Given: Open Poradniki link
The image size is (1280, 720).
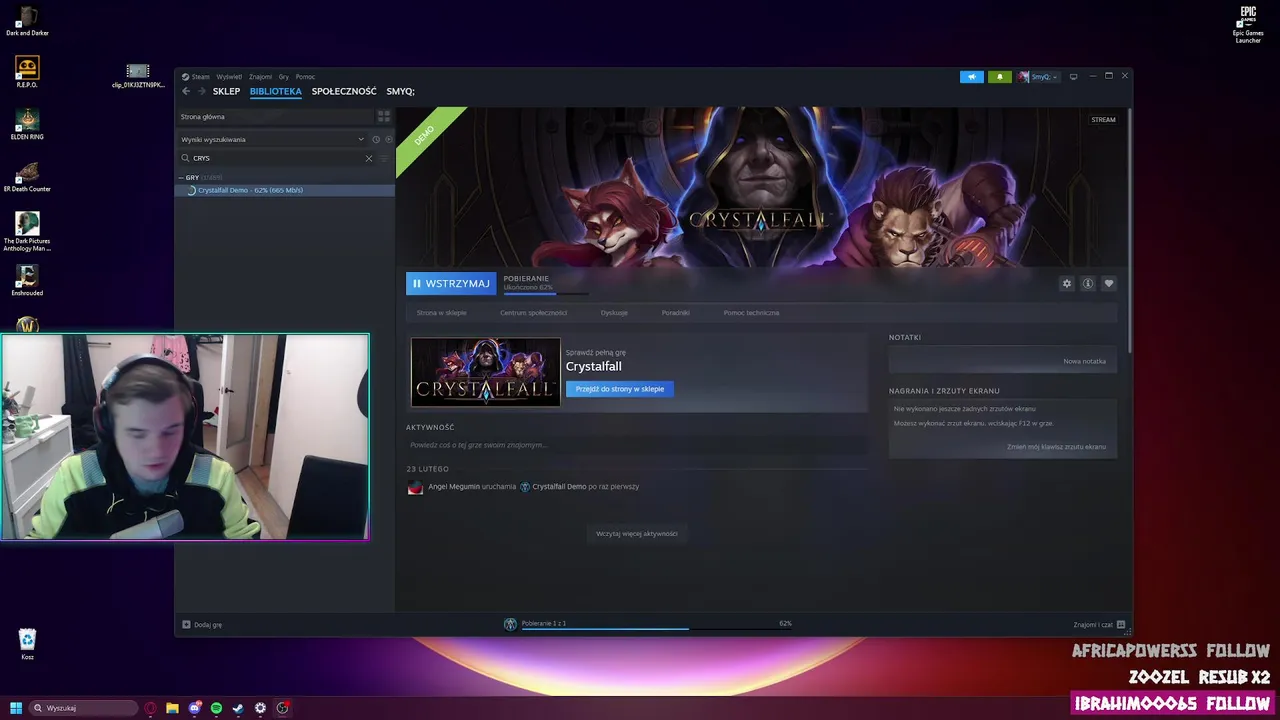Looking at the screenshot, I should tap(675, 313).
